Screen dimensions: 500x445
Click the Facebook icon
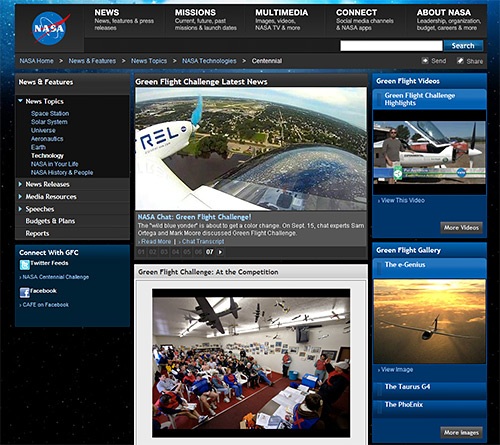point(24,293)
